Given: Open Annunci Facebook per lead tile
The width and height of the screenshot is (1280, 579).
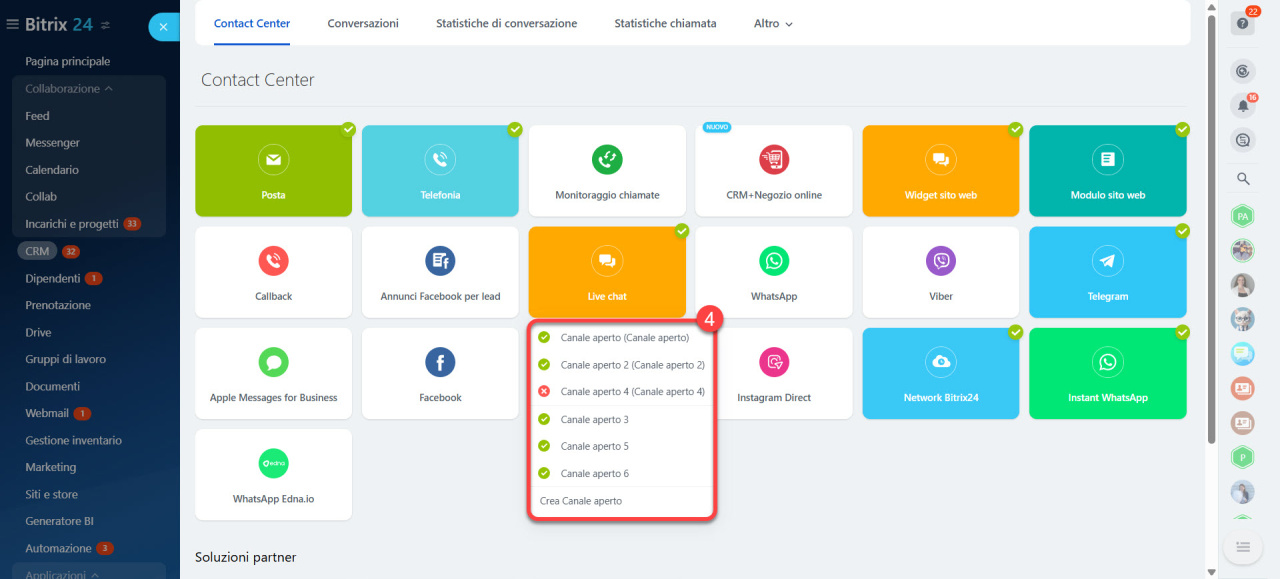Looking at the screenshot, I should click(x=440, y=272).
